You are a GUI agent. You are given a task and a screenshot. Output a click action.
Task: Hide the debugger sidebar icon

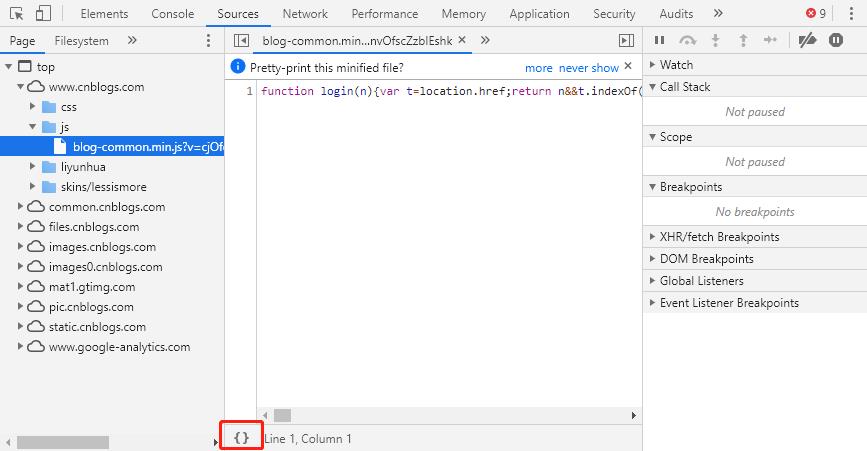[626, 40]
